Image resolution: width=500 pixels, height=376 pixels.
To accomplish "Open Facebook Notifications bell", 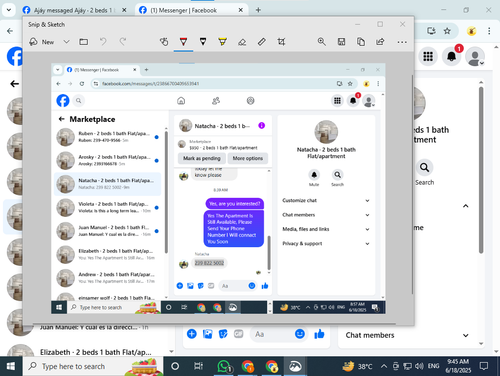I will tap(452, 56).
